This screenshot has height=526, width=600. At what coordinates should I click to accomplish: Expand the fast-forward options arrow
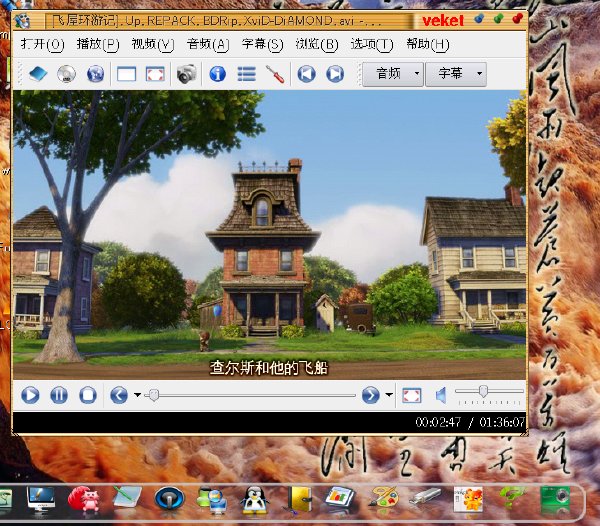coord(389,395)
